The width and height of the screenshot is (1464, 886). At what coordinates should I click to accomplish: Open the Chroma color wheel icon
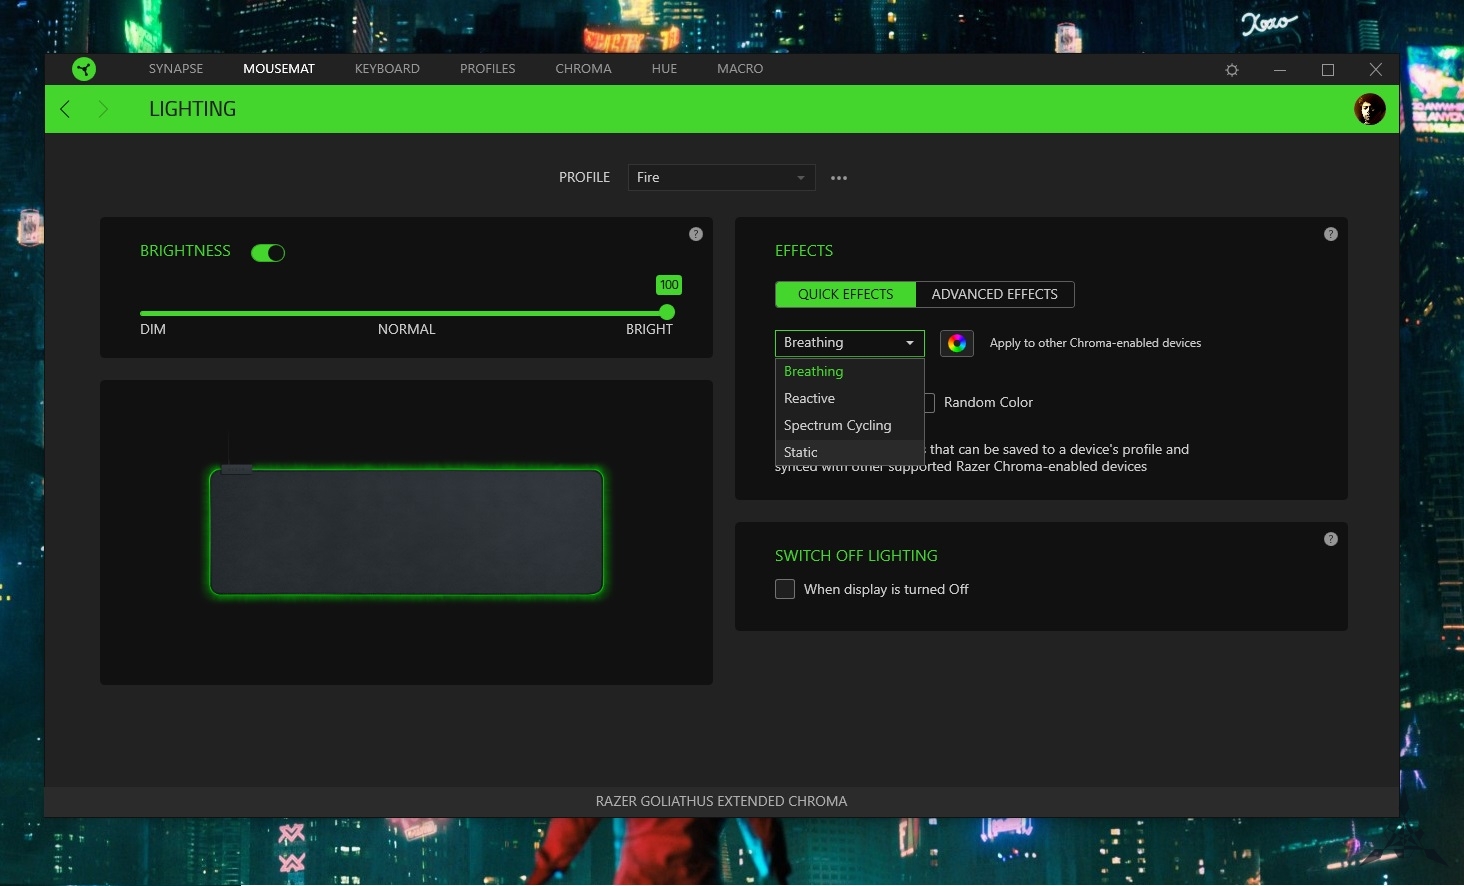click(956, 343)
